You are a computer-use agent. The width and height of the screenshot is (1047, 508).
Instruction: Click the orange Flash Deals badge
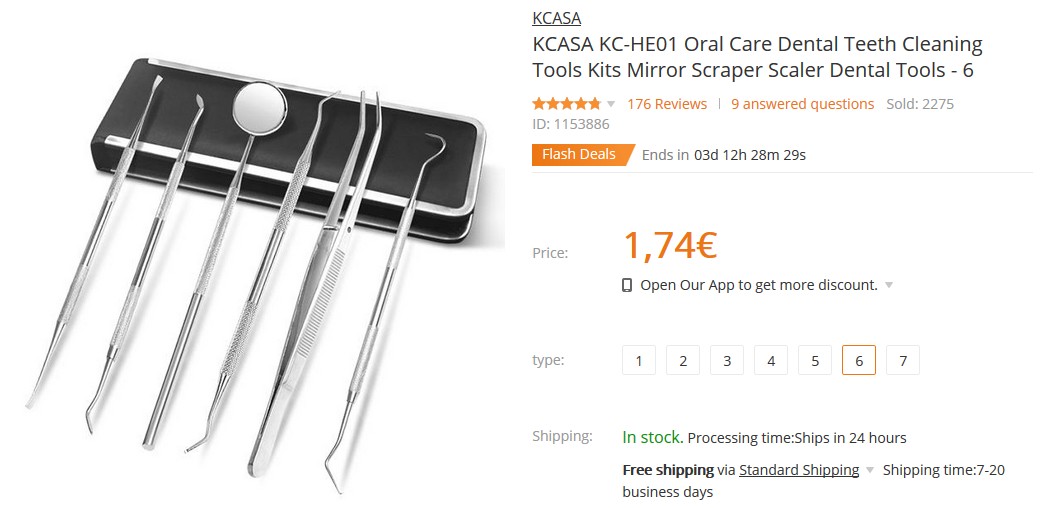click(x=583, y=154)
